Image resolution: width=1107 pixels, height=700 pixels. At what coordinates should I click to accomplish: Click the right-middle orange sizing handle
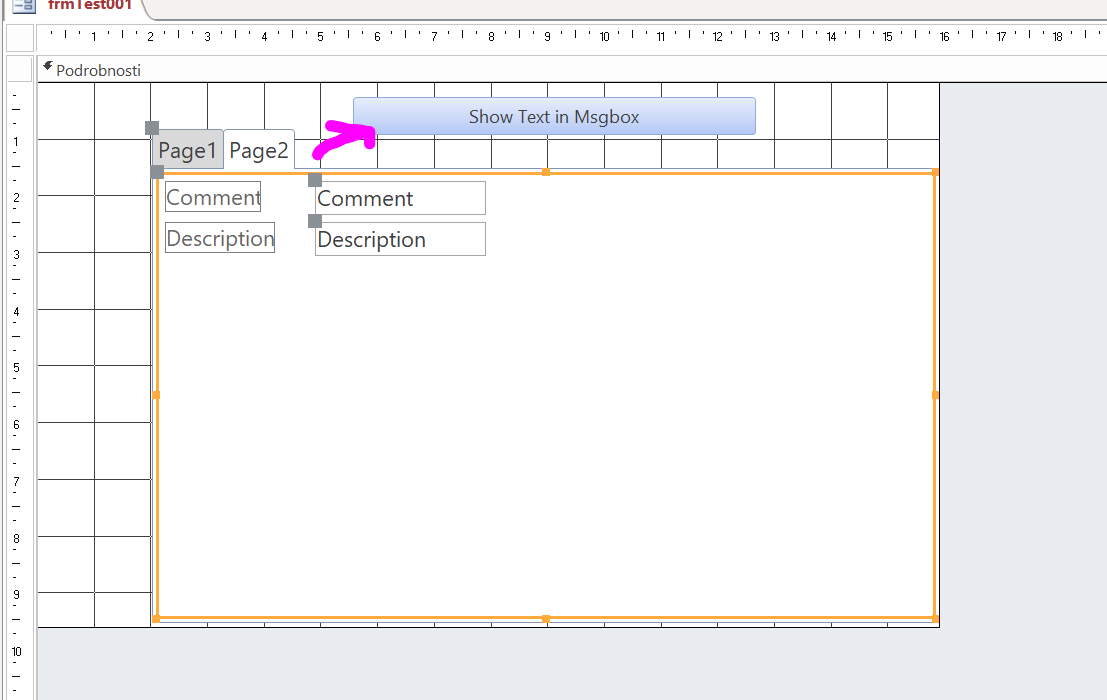point(935,395)
